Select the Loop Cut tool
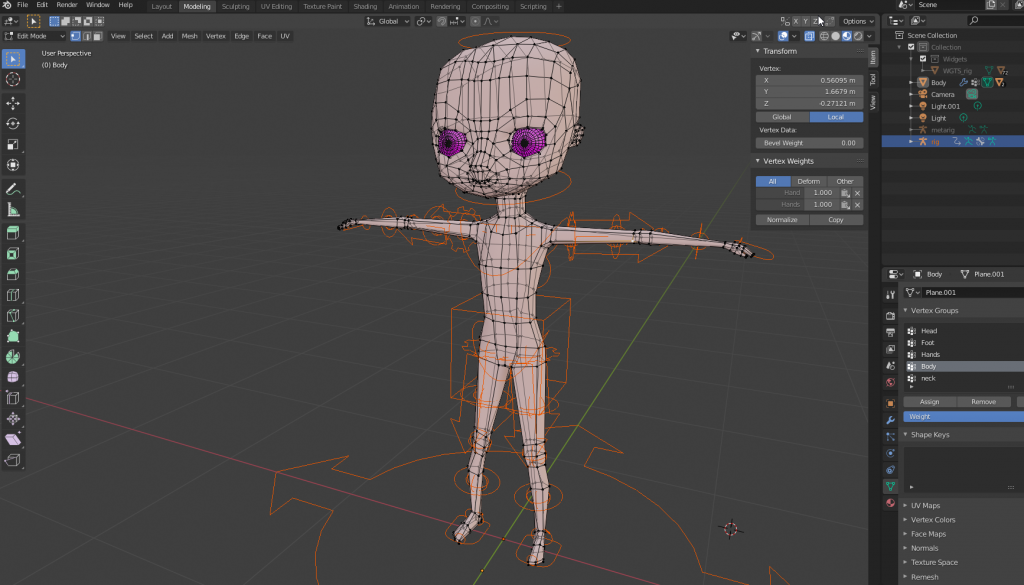This screenshot has width=1024, height=585. [13, 295]
